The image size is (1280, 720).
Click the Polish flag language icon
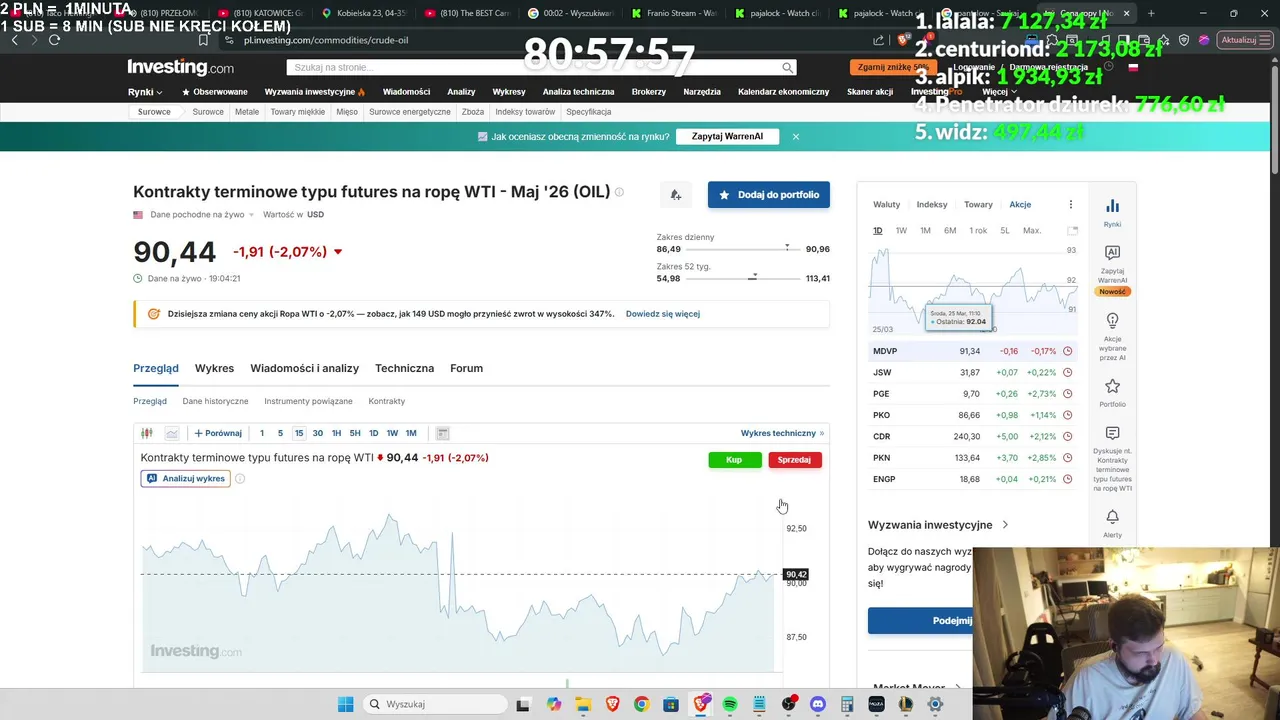[x=1133, y=67]
